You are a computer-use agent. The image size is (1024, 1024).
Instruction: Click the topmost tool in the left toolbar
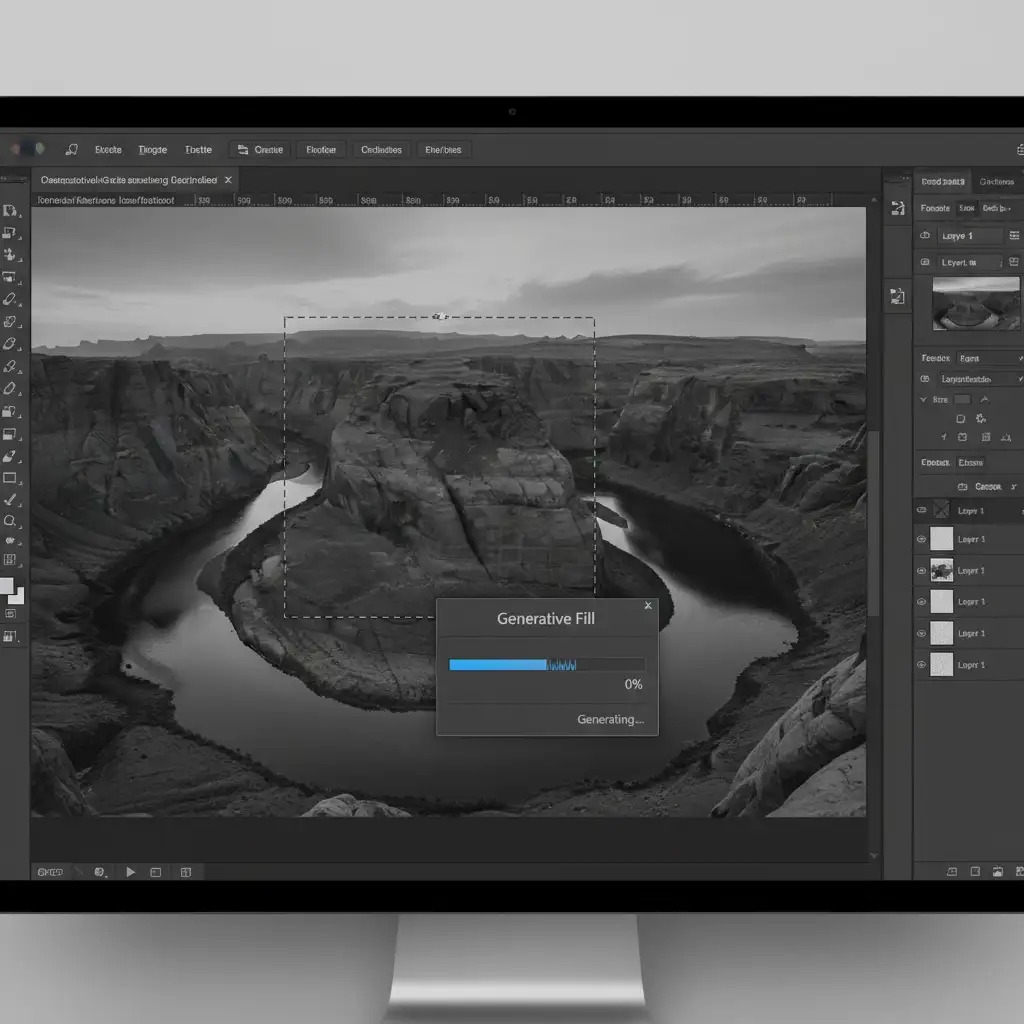coord(10,211)
